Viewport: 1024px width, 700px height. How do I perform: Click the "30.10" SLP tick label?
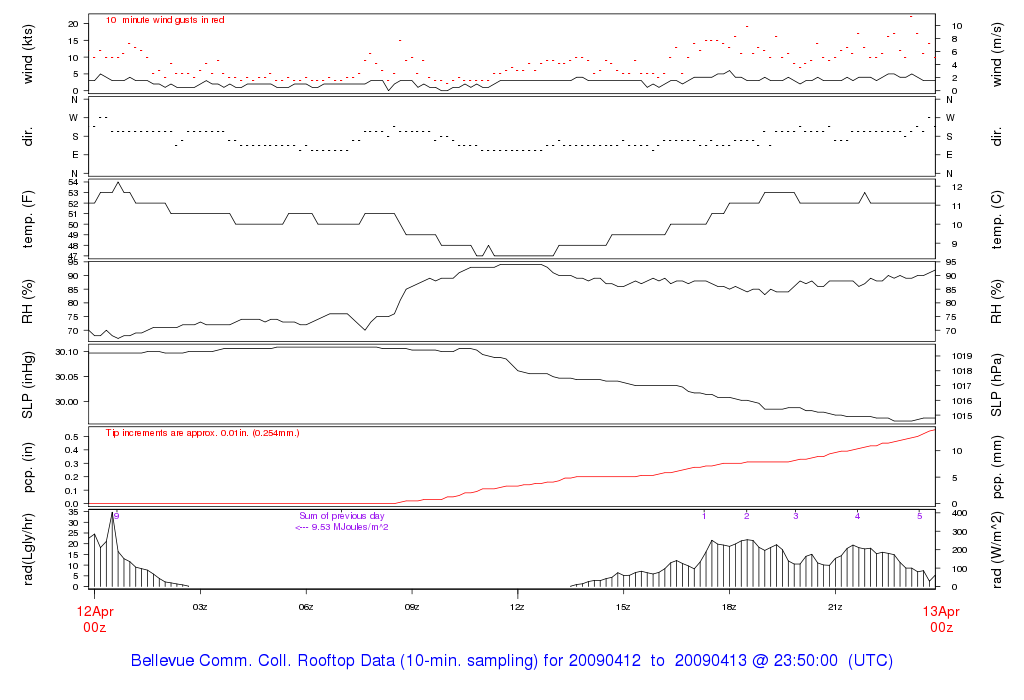click(x=67, y=352)
